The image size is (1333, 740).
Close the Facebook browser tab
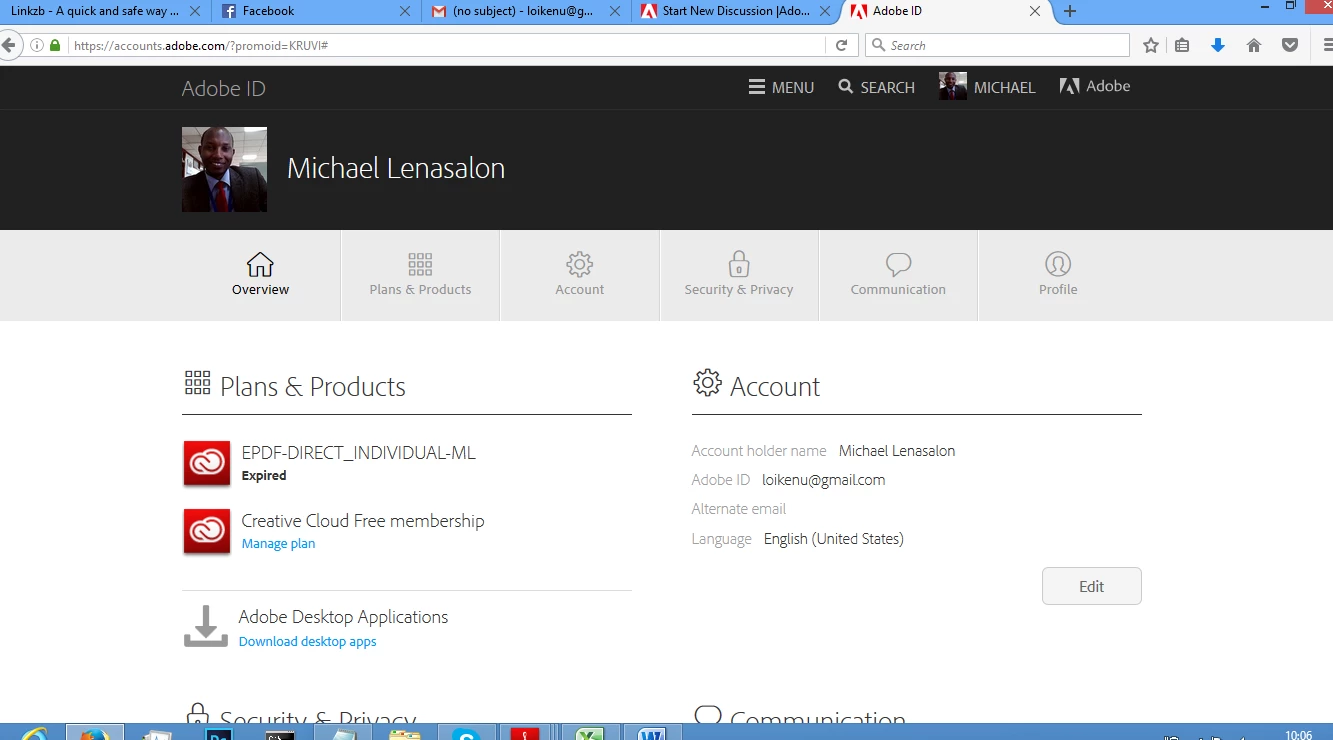(405, 11)
